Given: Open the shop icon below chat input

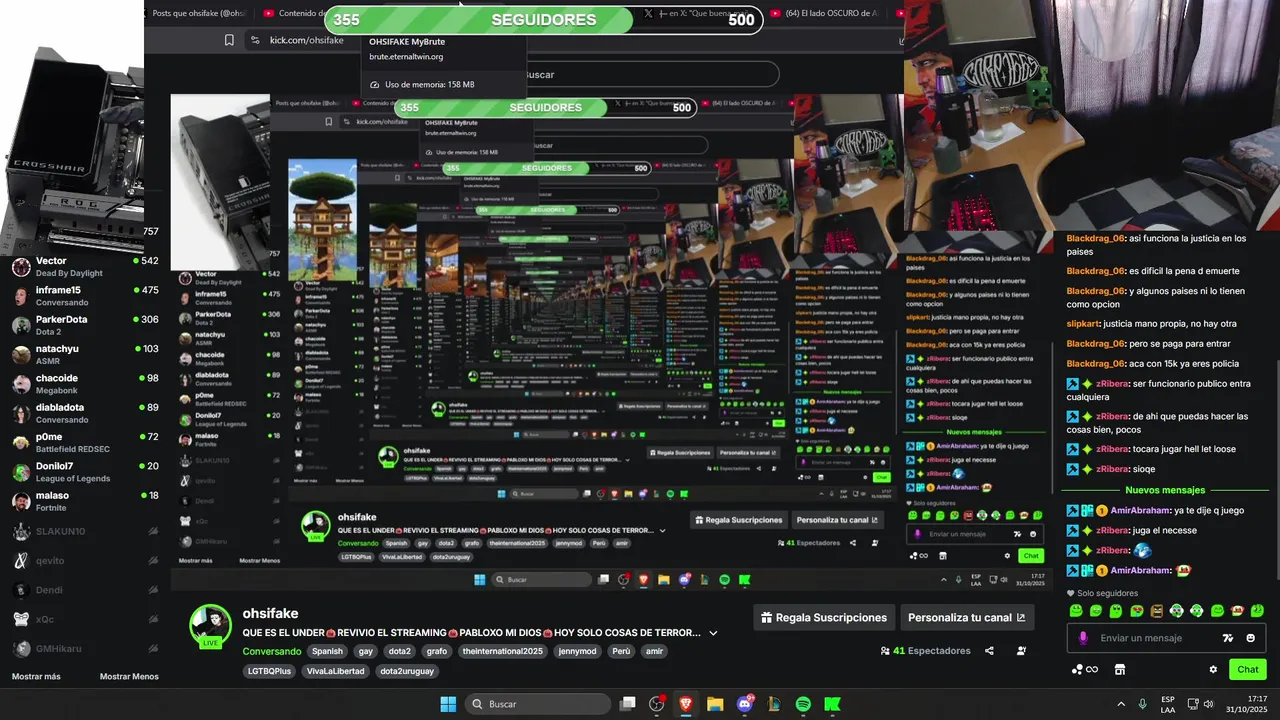Looking at the screenshot, I should (1120, 670).
